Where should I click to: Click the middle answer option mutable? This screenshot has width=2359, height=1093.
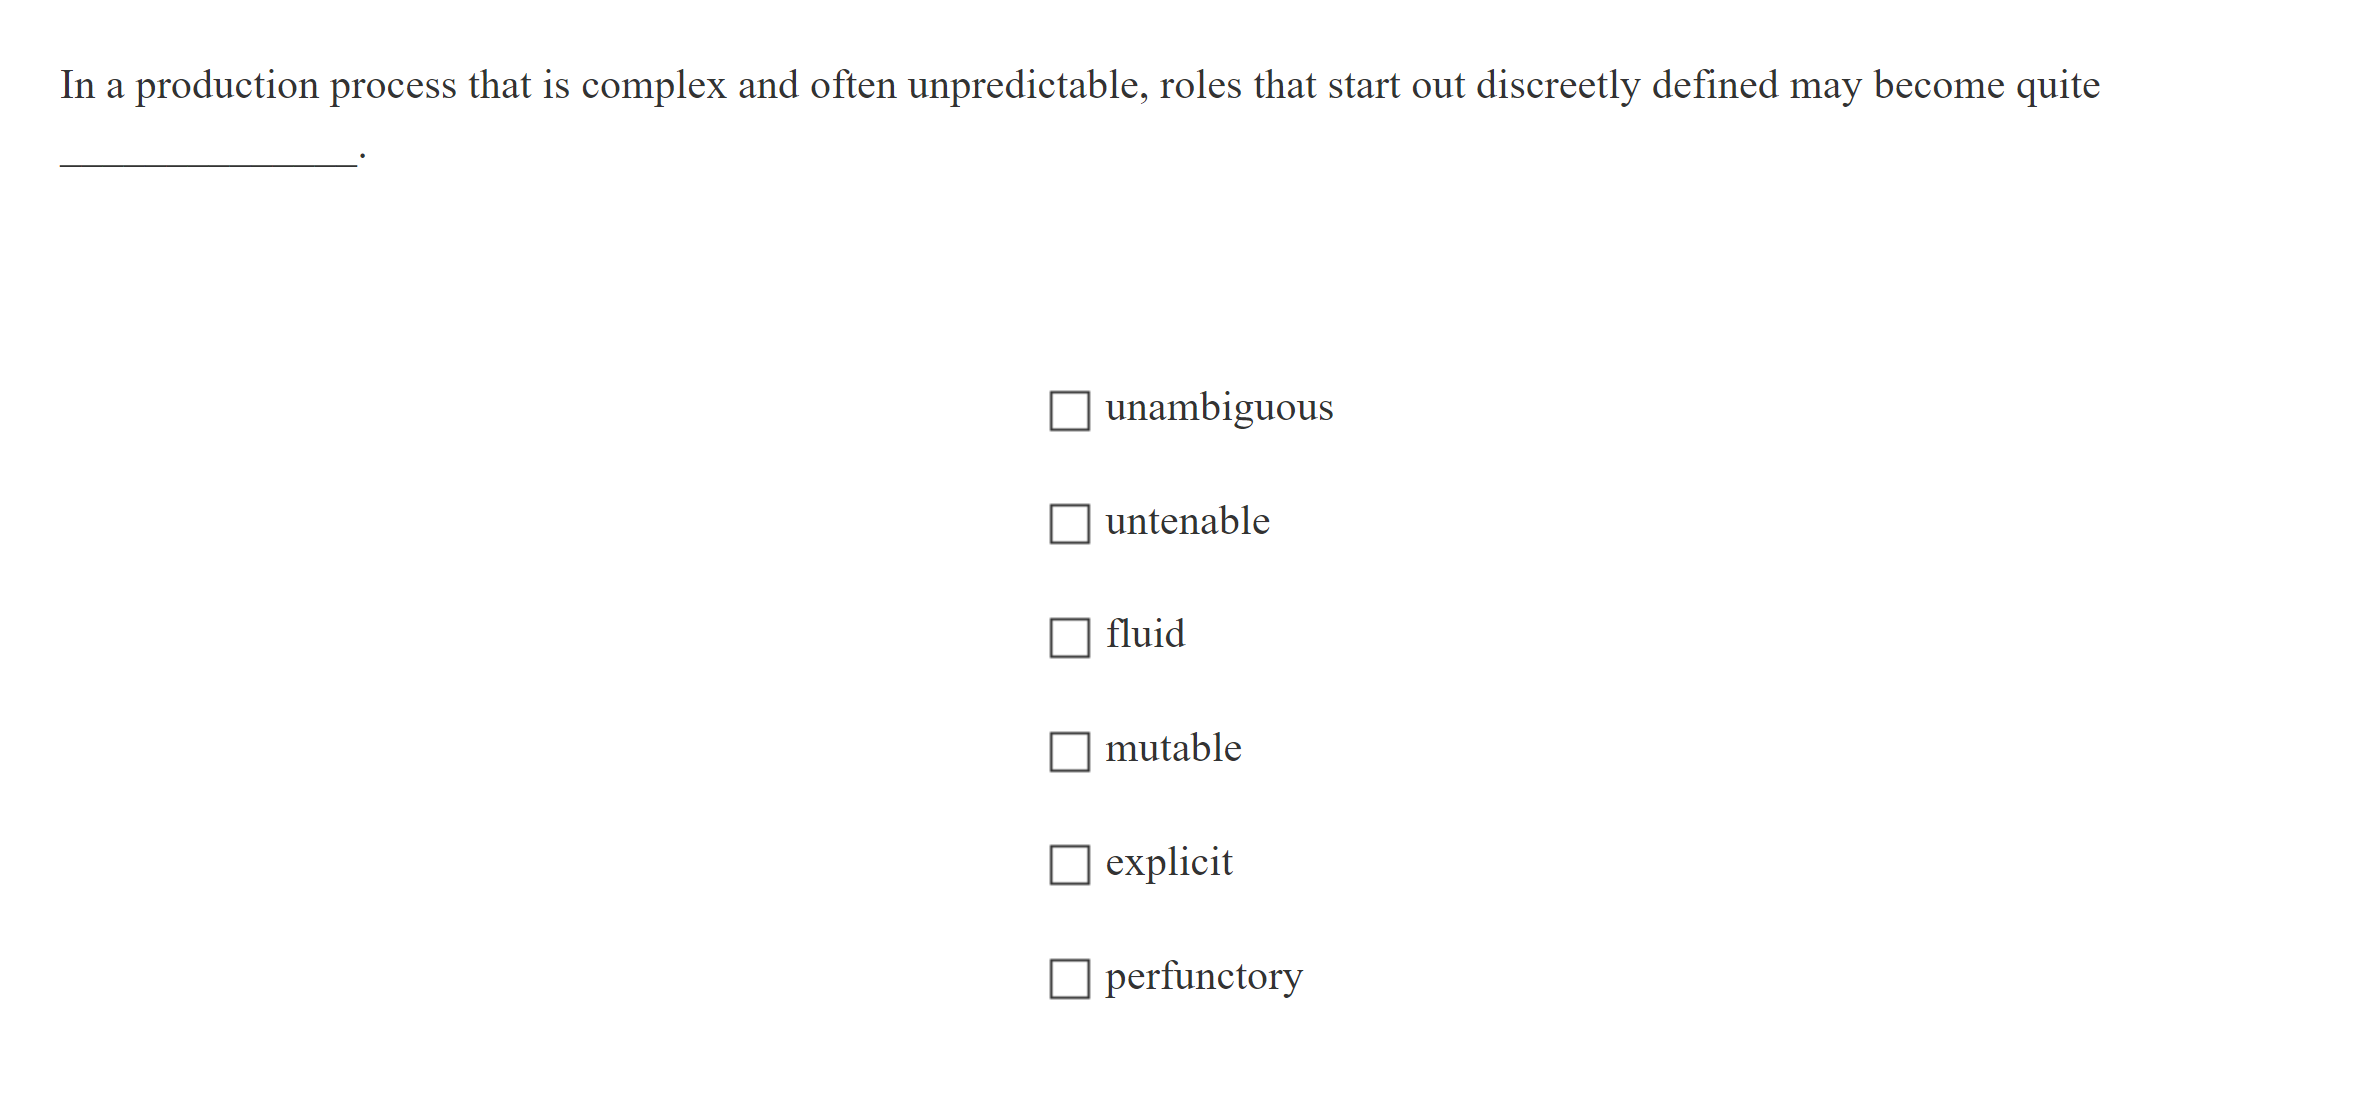tap(1173, 748)
